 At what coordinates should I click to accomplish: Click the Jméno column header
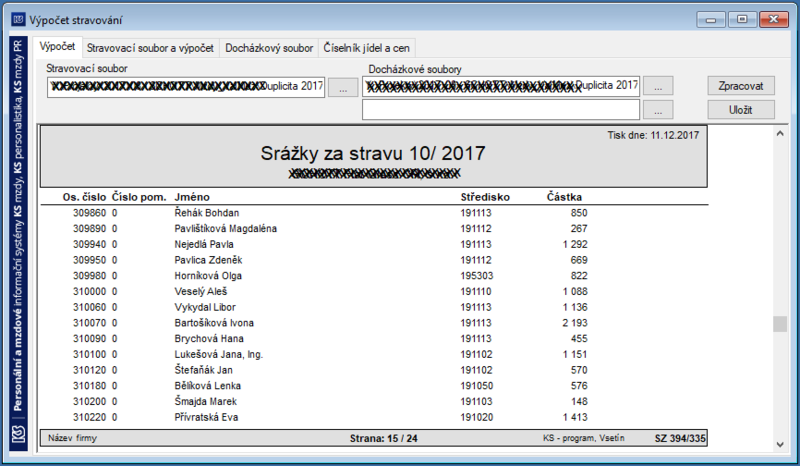(x=192, y=197)
